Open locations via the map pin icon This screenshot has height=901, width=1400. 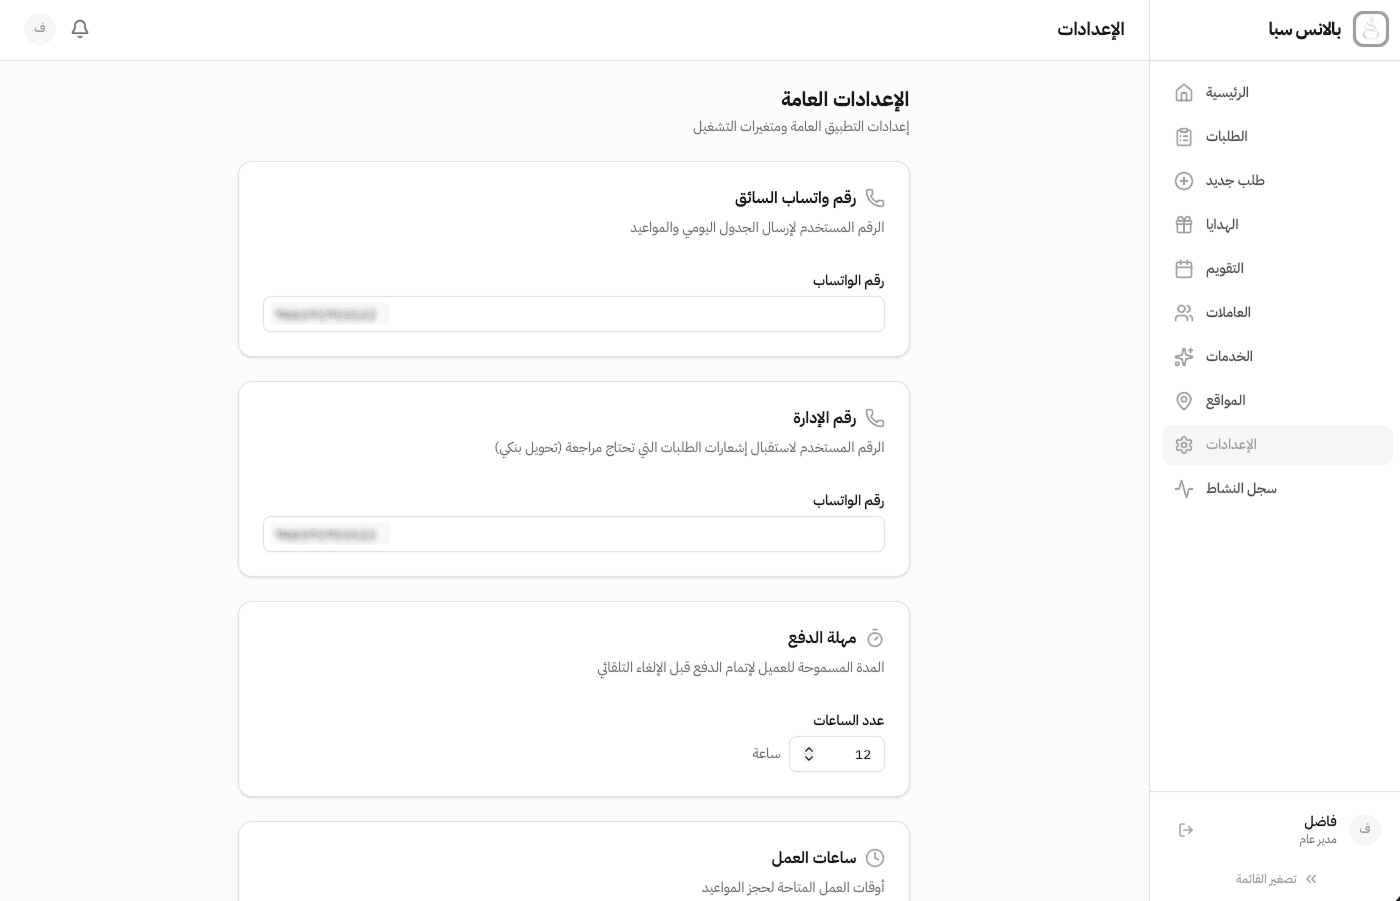click(x=1184, y=401)
